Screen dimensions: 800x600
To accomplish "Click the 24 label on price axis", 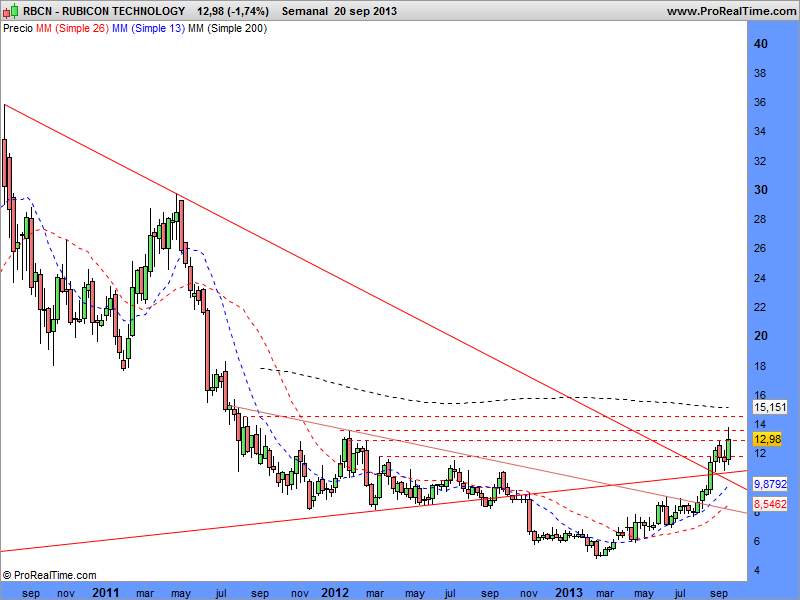I will pyautogui.click(x=760, y=278).
